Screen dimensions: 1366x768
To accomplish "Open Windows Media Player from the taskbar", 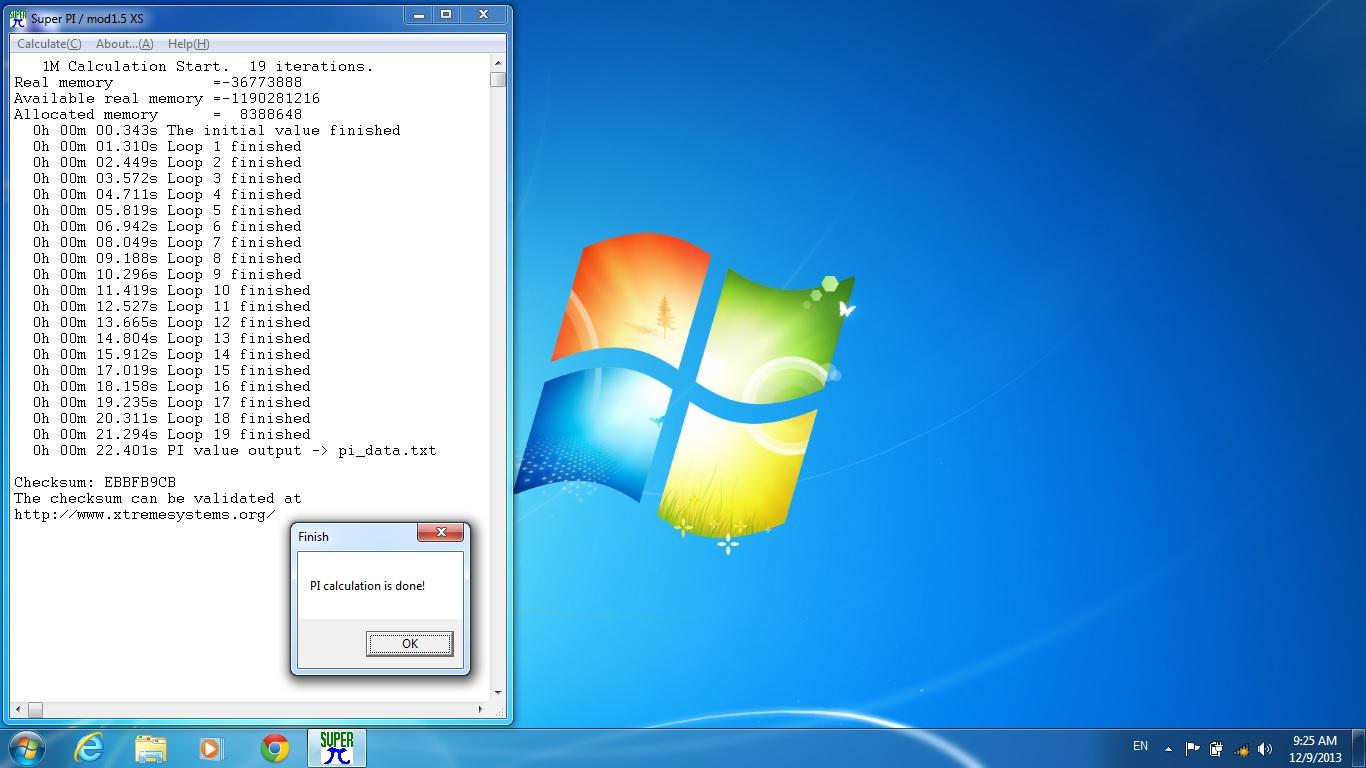I will pos(212,748).
